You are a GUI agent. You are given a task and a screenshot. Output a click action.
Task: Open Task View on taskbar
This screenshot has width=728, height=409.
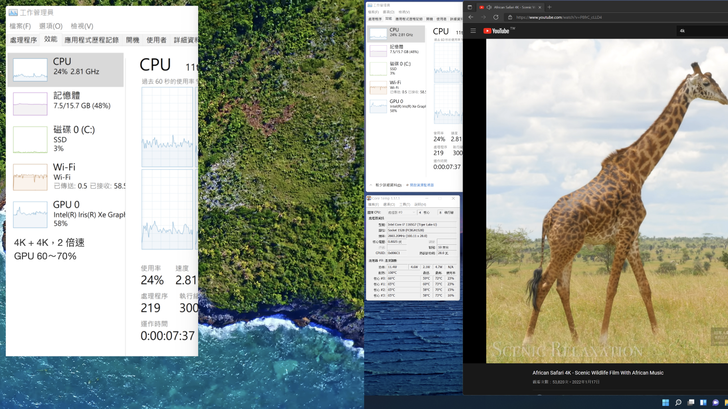(691, 402)
